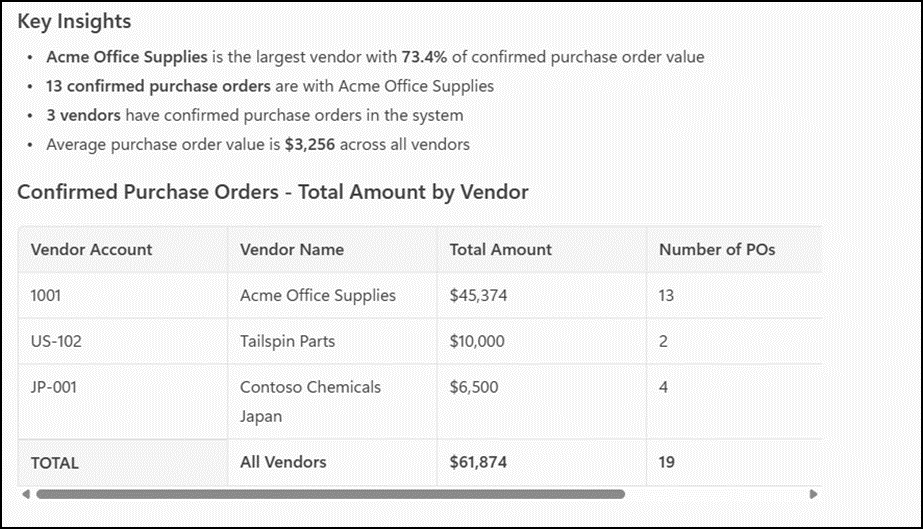The image size is (923, 529).
Task: Click the right scroll arrow under the table
Action: click(814, 494)
